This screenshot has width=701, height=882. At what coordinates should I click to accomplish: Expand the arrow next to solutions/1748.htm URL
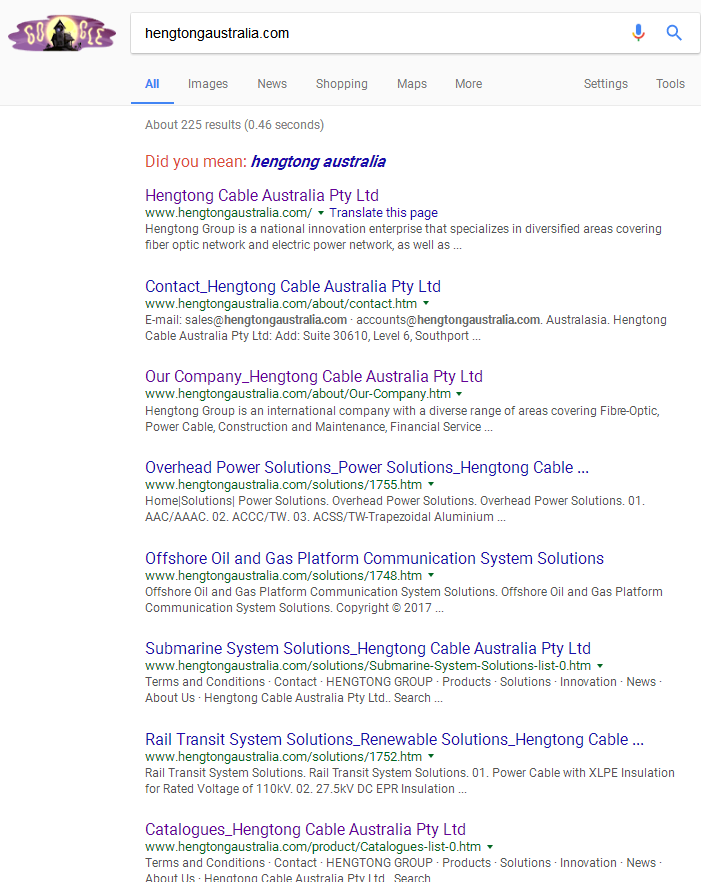(431, 575)
